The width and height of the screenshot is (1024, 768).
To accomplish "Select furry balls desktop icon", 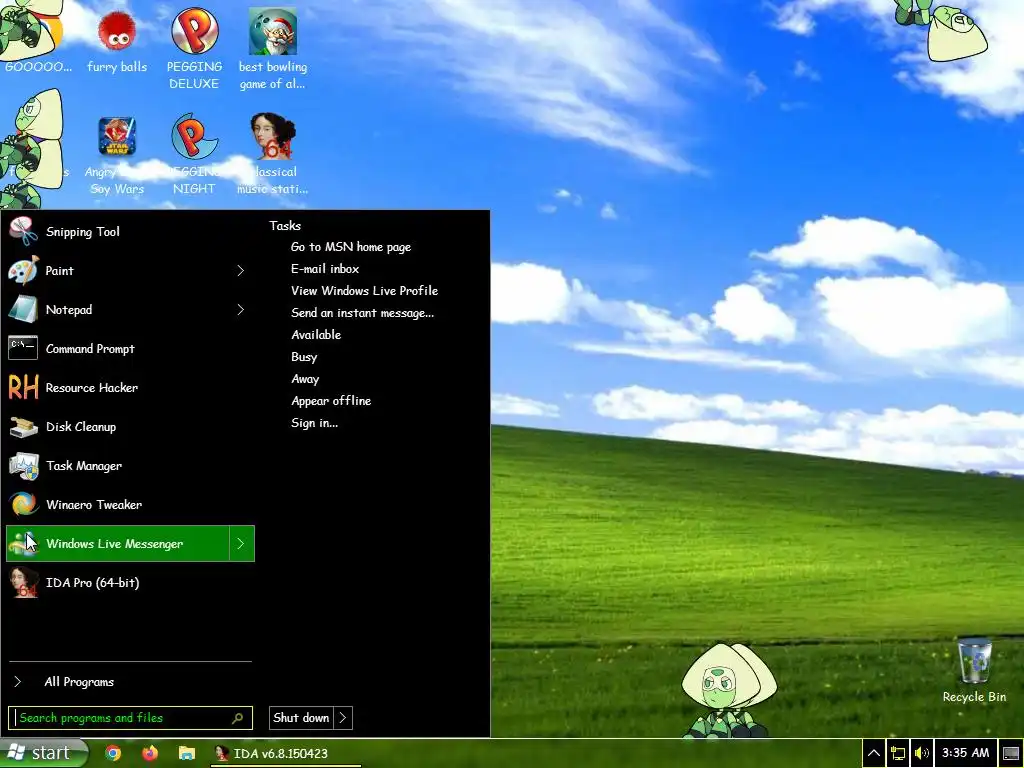I will coord(117,42).
